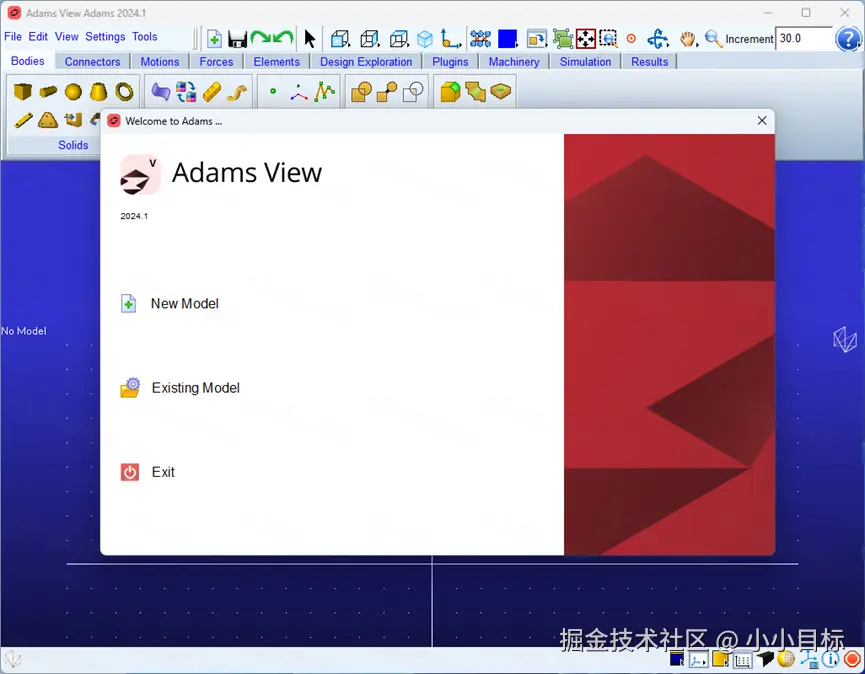Screen dimensions: 865x674
Task: Click the magnifying glass zoom tool
Action: [x=713, y=39]
